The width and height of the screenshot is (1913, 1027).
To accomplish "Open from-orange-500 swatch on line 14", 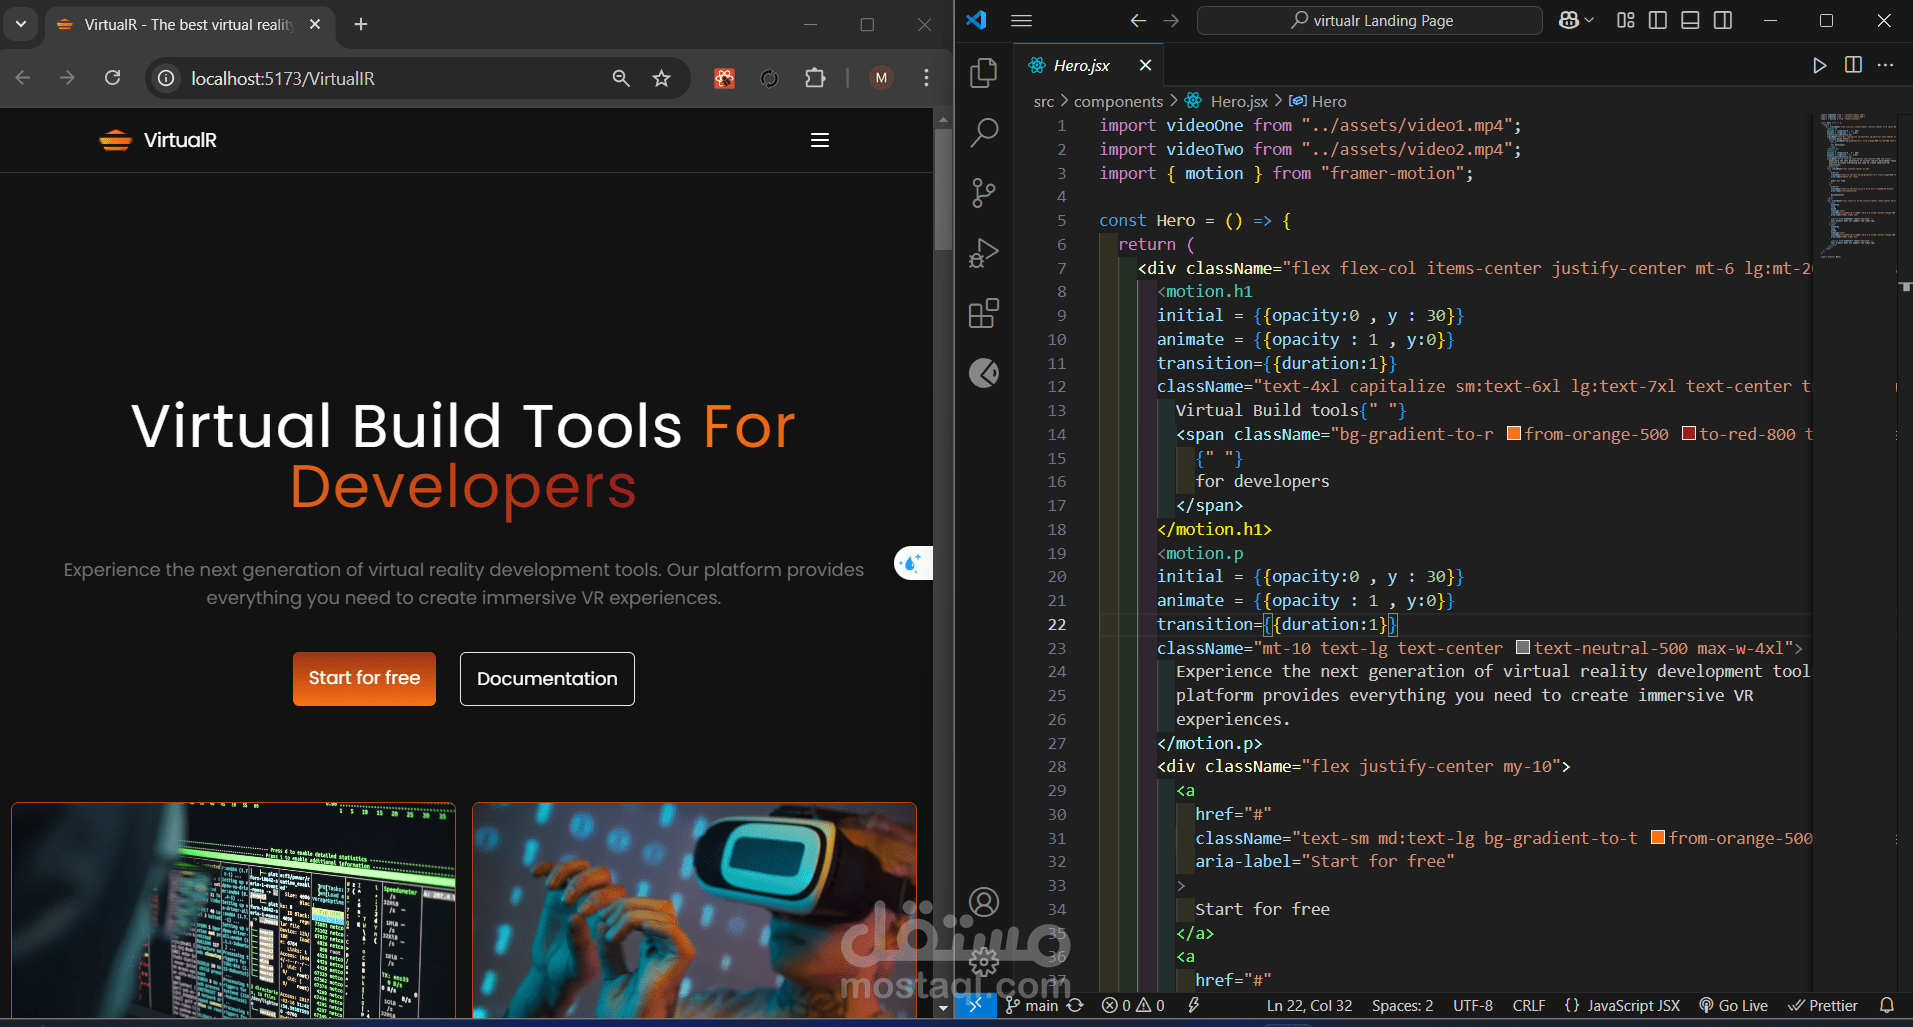I will click(1514, 434).
